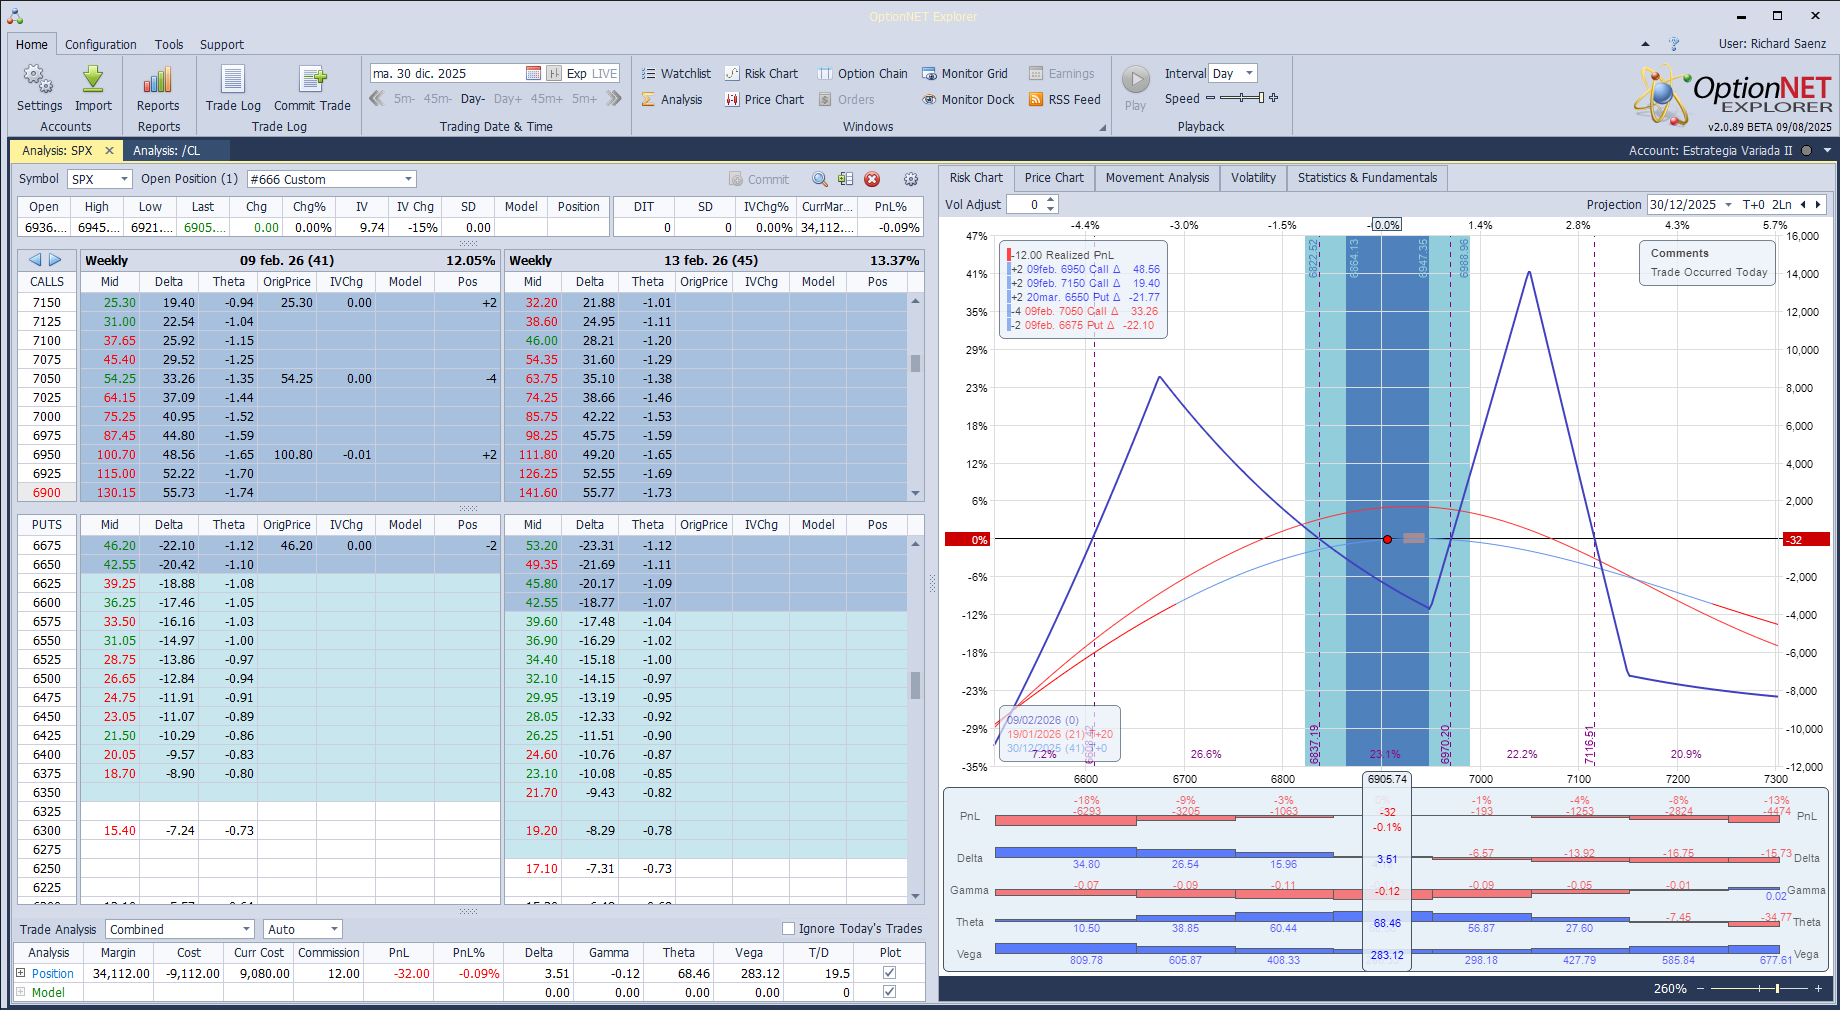Open the Configuration menu
The height and width of the screenshot is (1010, 1840).
[100, 45]
